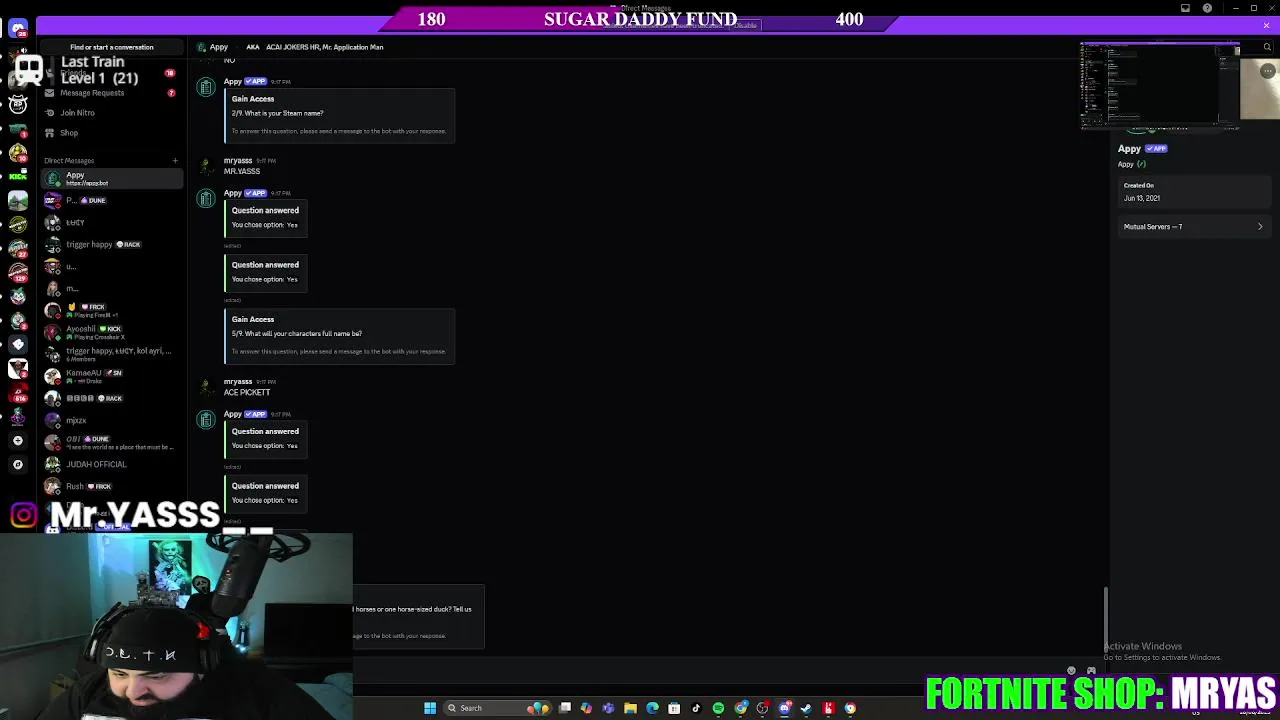The image size is (1280, 720).
Task: Open the Rush direct message
Action: [x=110, y=486]
